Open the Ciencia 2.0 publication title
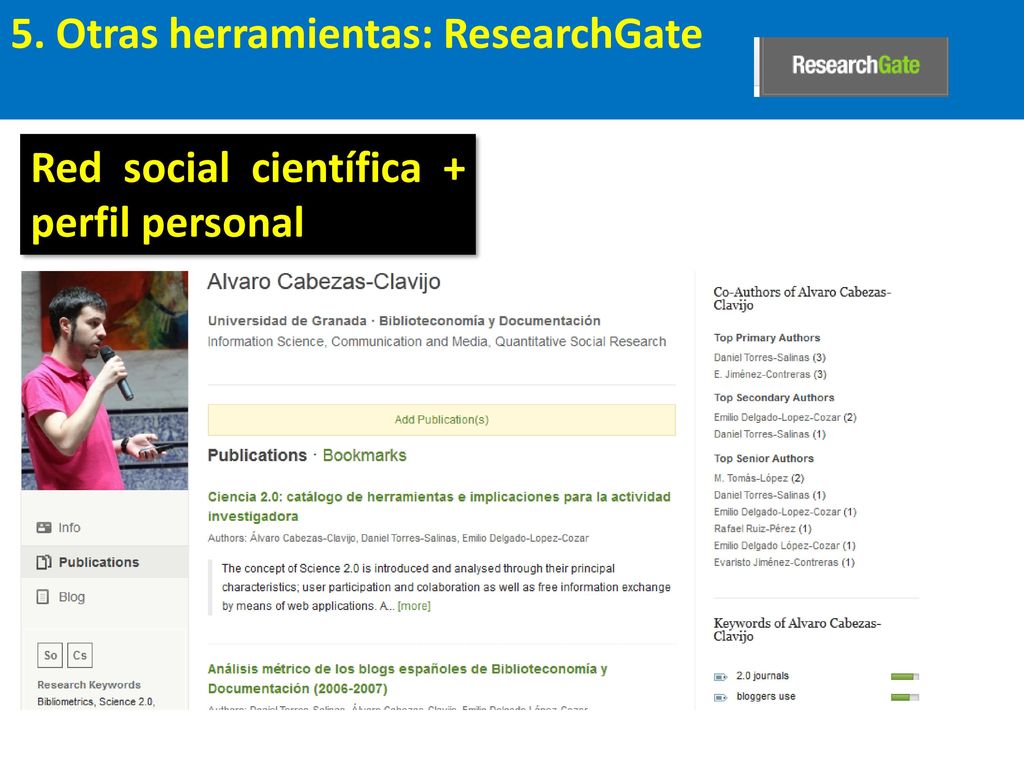1024x768 pixels. tap(439, 506)
